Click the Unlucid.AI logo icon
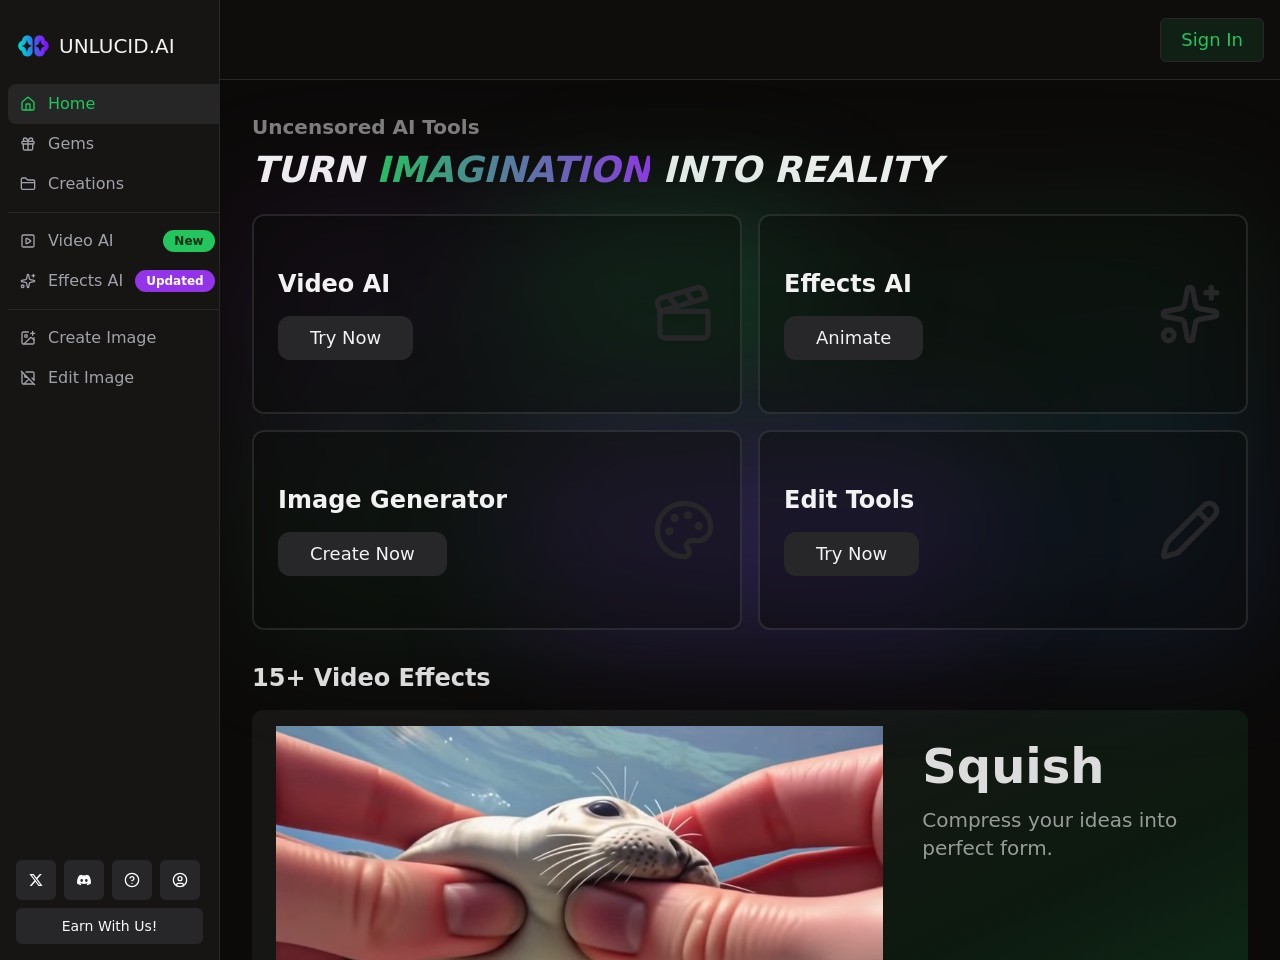Image resolution: width=1280 pixels, height=960 pixels. coord(33,46)
